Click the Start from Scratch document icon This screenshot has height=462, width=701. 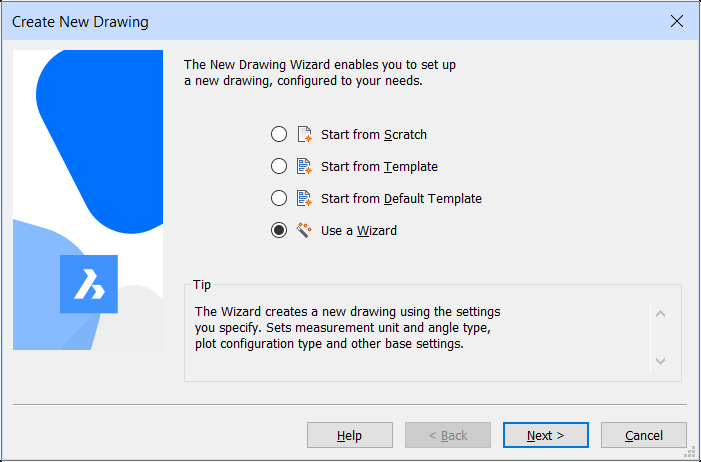(304, 134)
